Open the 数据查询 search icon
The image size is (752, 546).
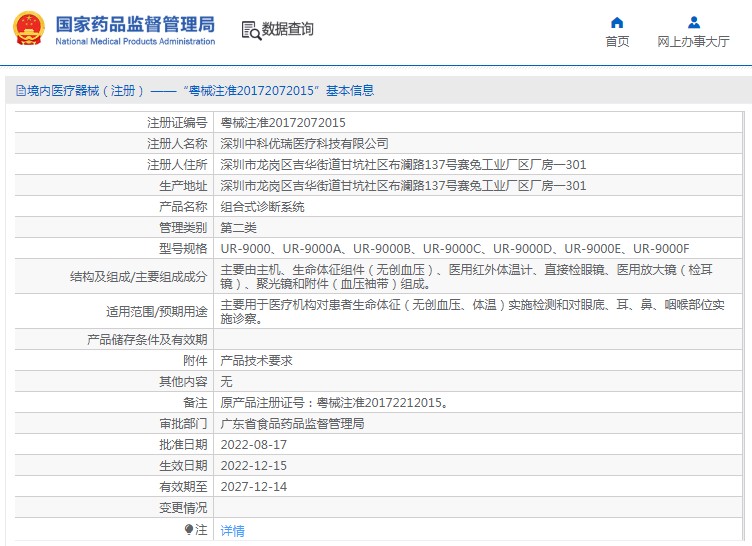click(x=251, y=30)
